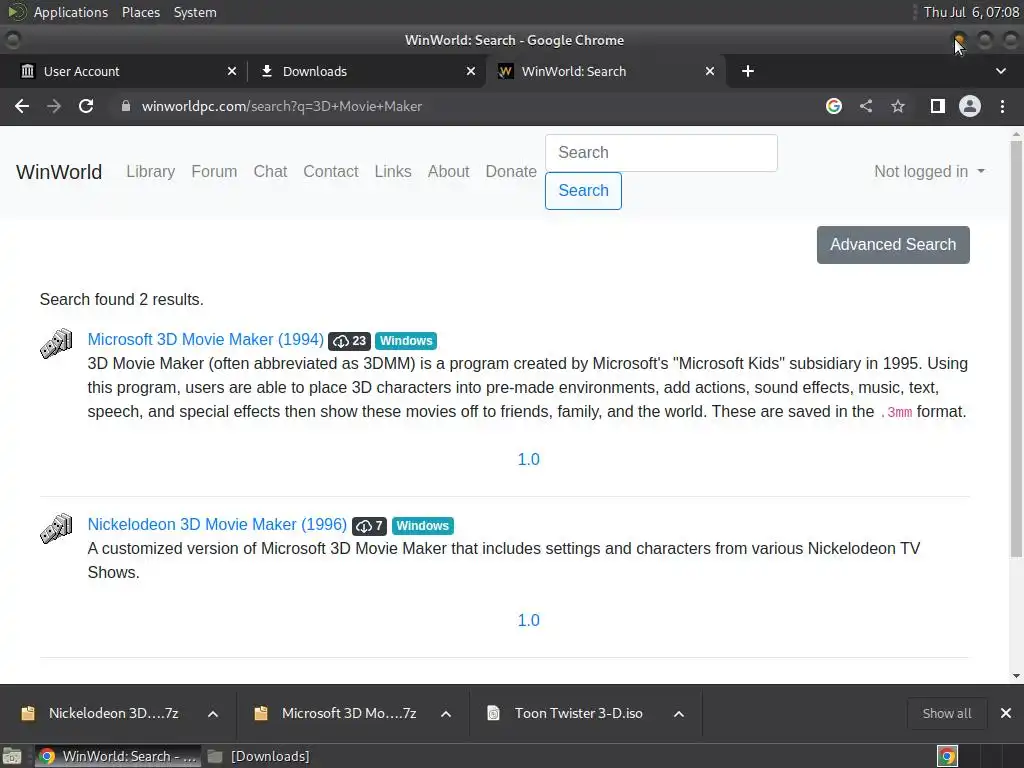Screen dimensions: 1024x768
Task: Click the WinWorld site logo text
Action: [x=59, y=172]
